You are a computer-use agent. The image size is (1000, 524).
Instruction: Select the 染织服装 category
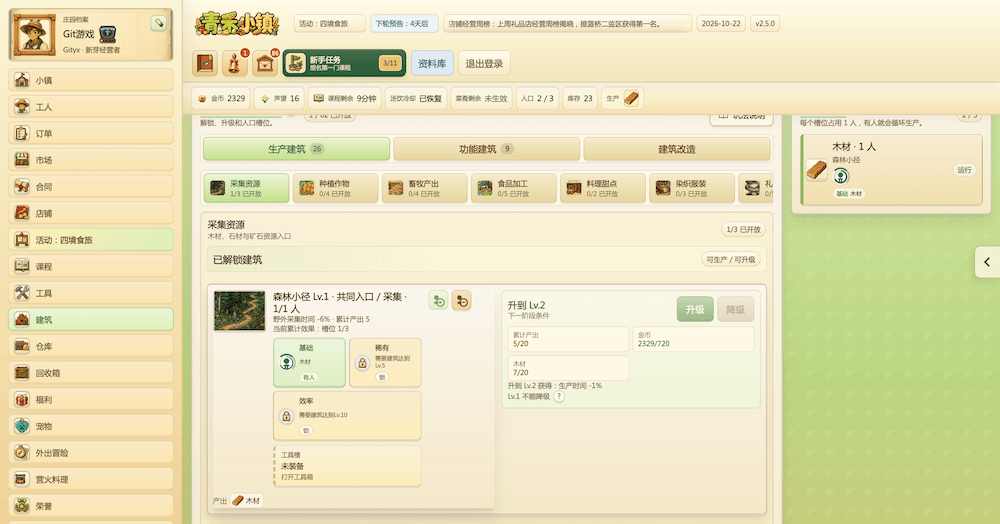[692, 188]
